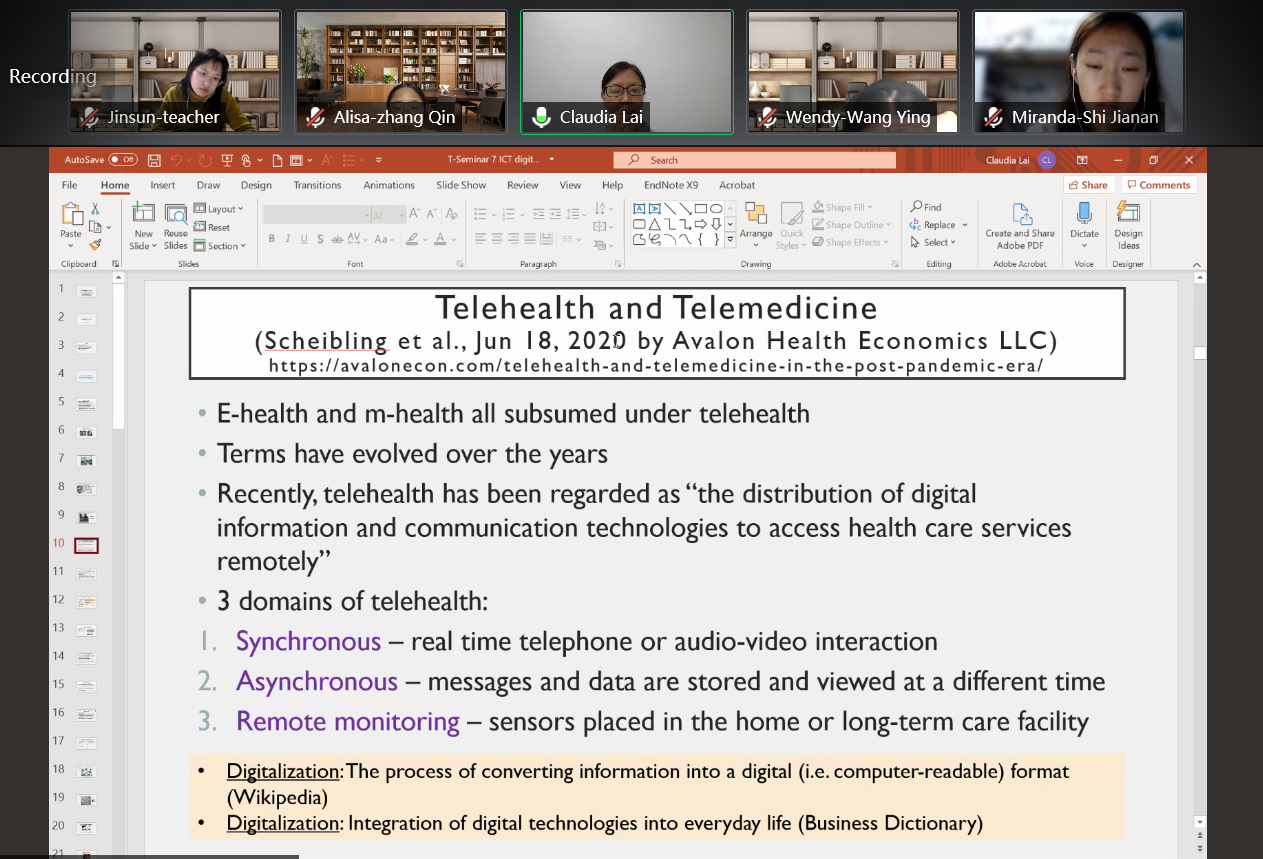The width and height of the screenshot is (1263, 859).
Task: Toggle the AutoSave switch
Action: tap(123, 160)
